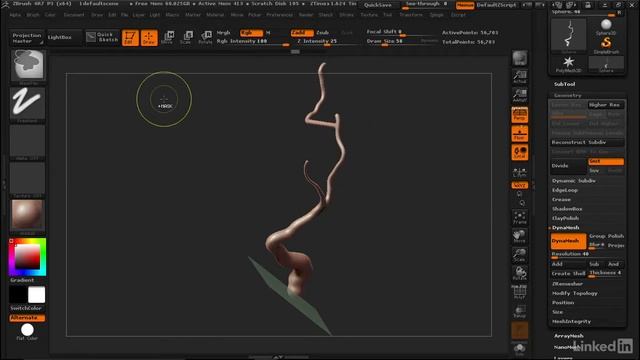Activate Edit mode button
The image size is (640, 360).
[130, 38]
